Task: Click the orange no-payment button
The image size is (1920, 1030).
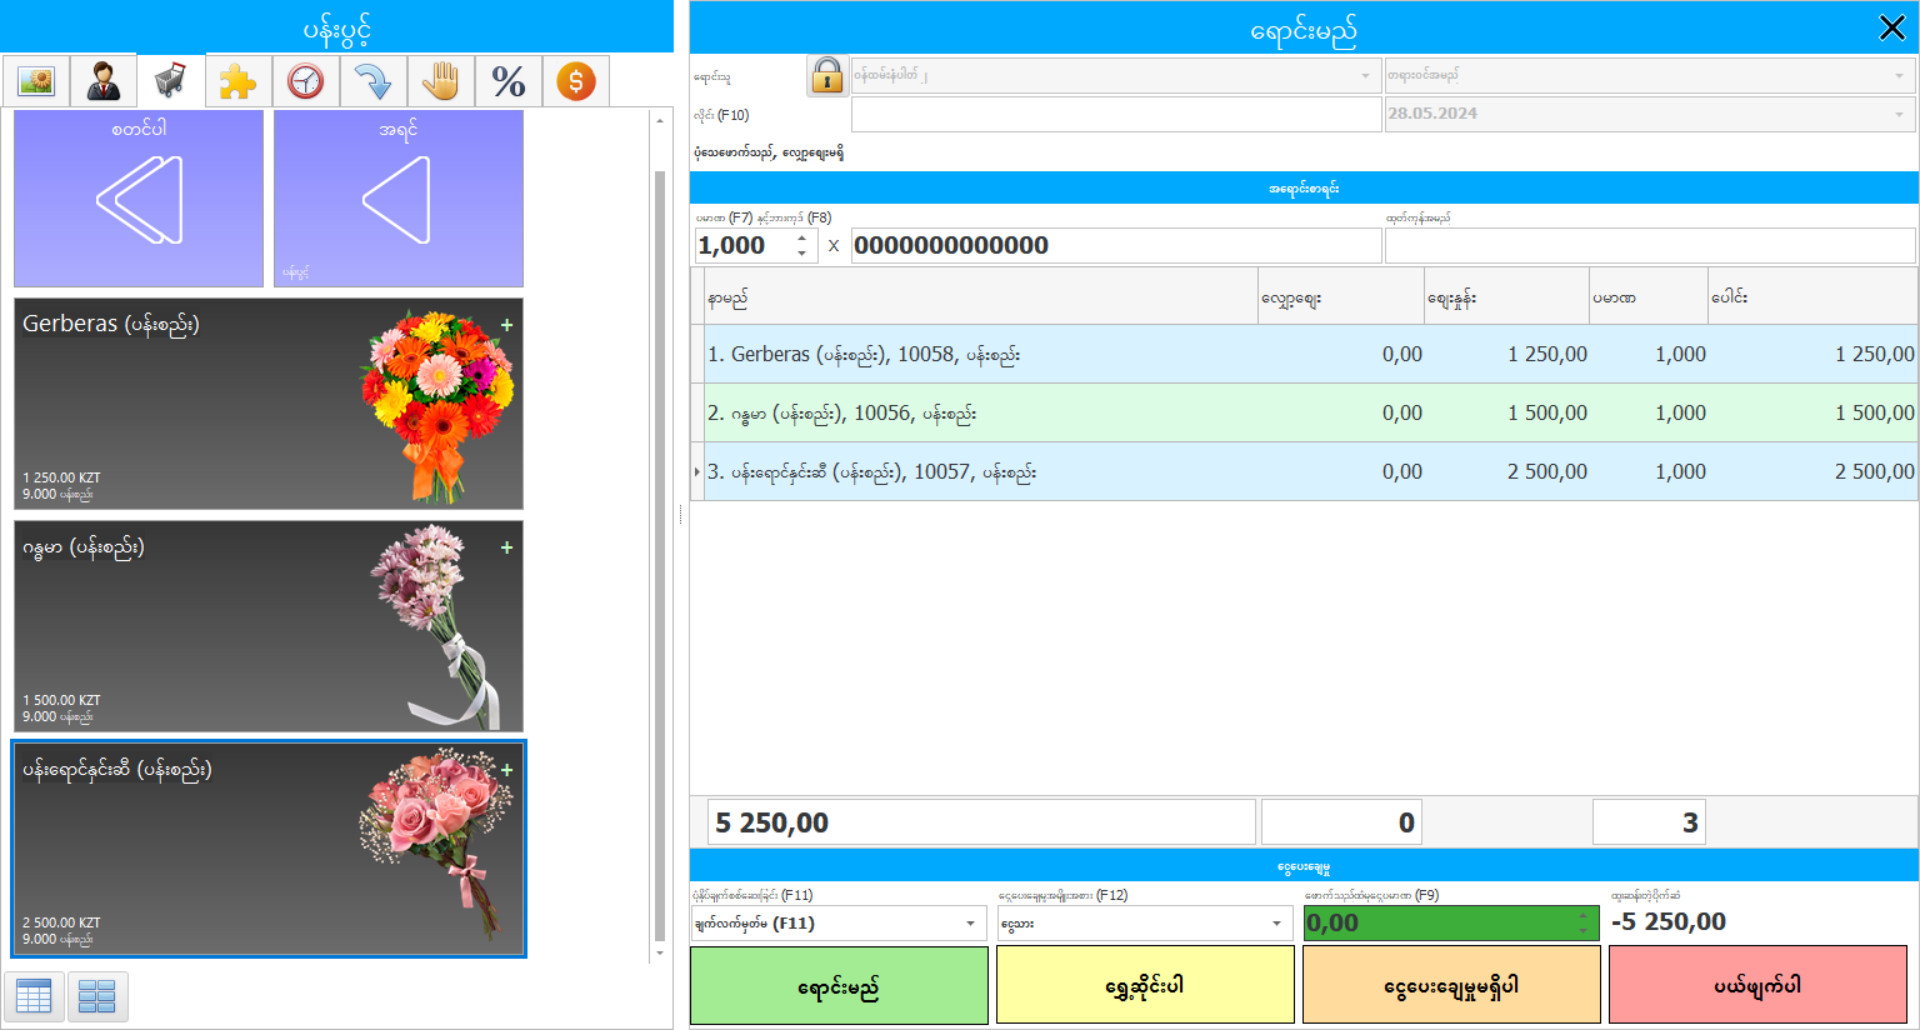Action: pyautogui.click(x=1451, y=986)
